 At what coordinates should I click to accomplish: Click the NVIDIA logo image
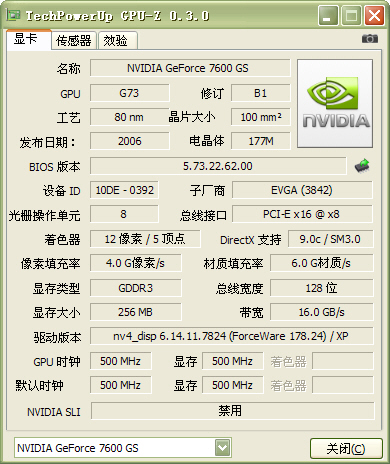[335, 103]
